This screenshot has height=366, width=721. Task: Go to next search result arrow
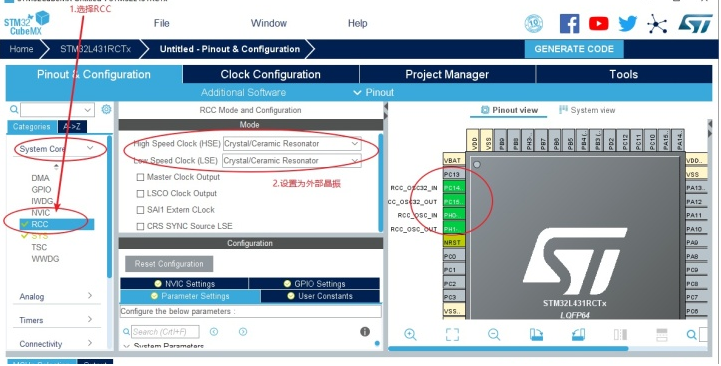click(x=243, y=332)
